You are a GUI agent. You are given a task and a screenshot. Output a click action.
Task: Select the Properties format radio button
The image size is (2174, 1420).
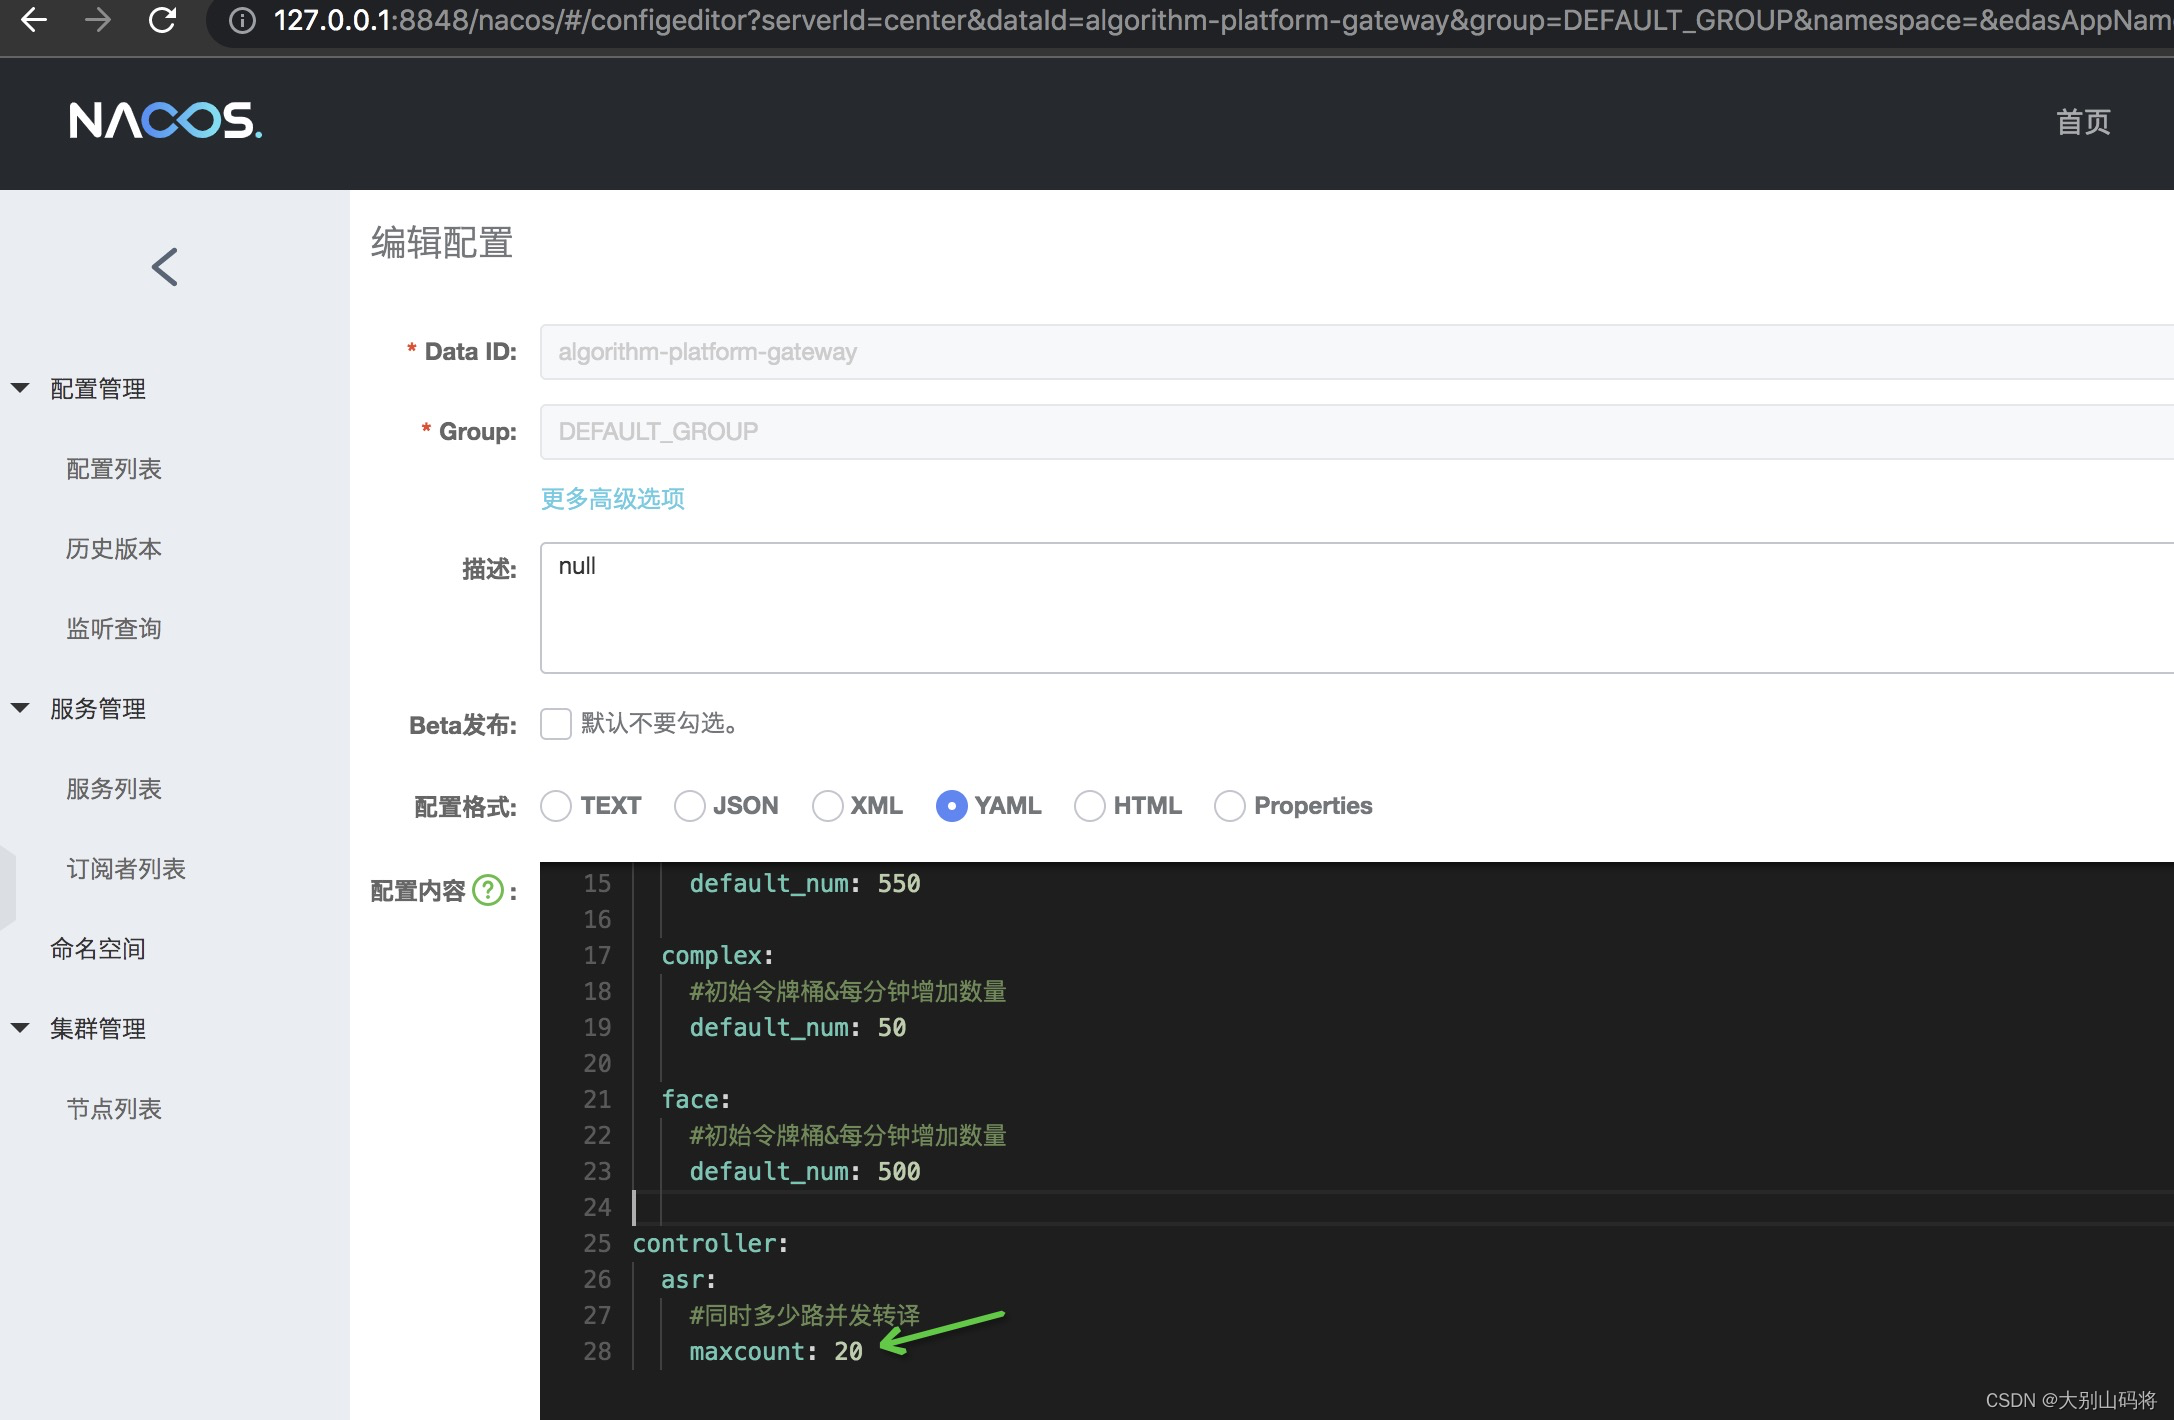pos(1230,806)
